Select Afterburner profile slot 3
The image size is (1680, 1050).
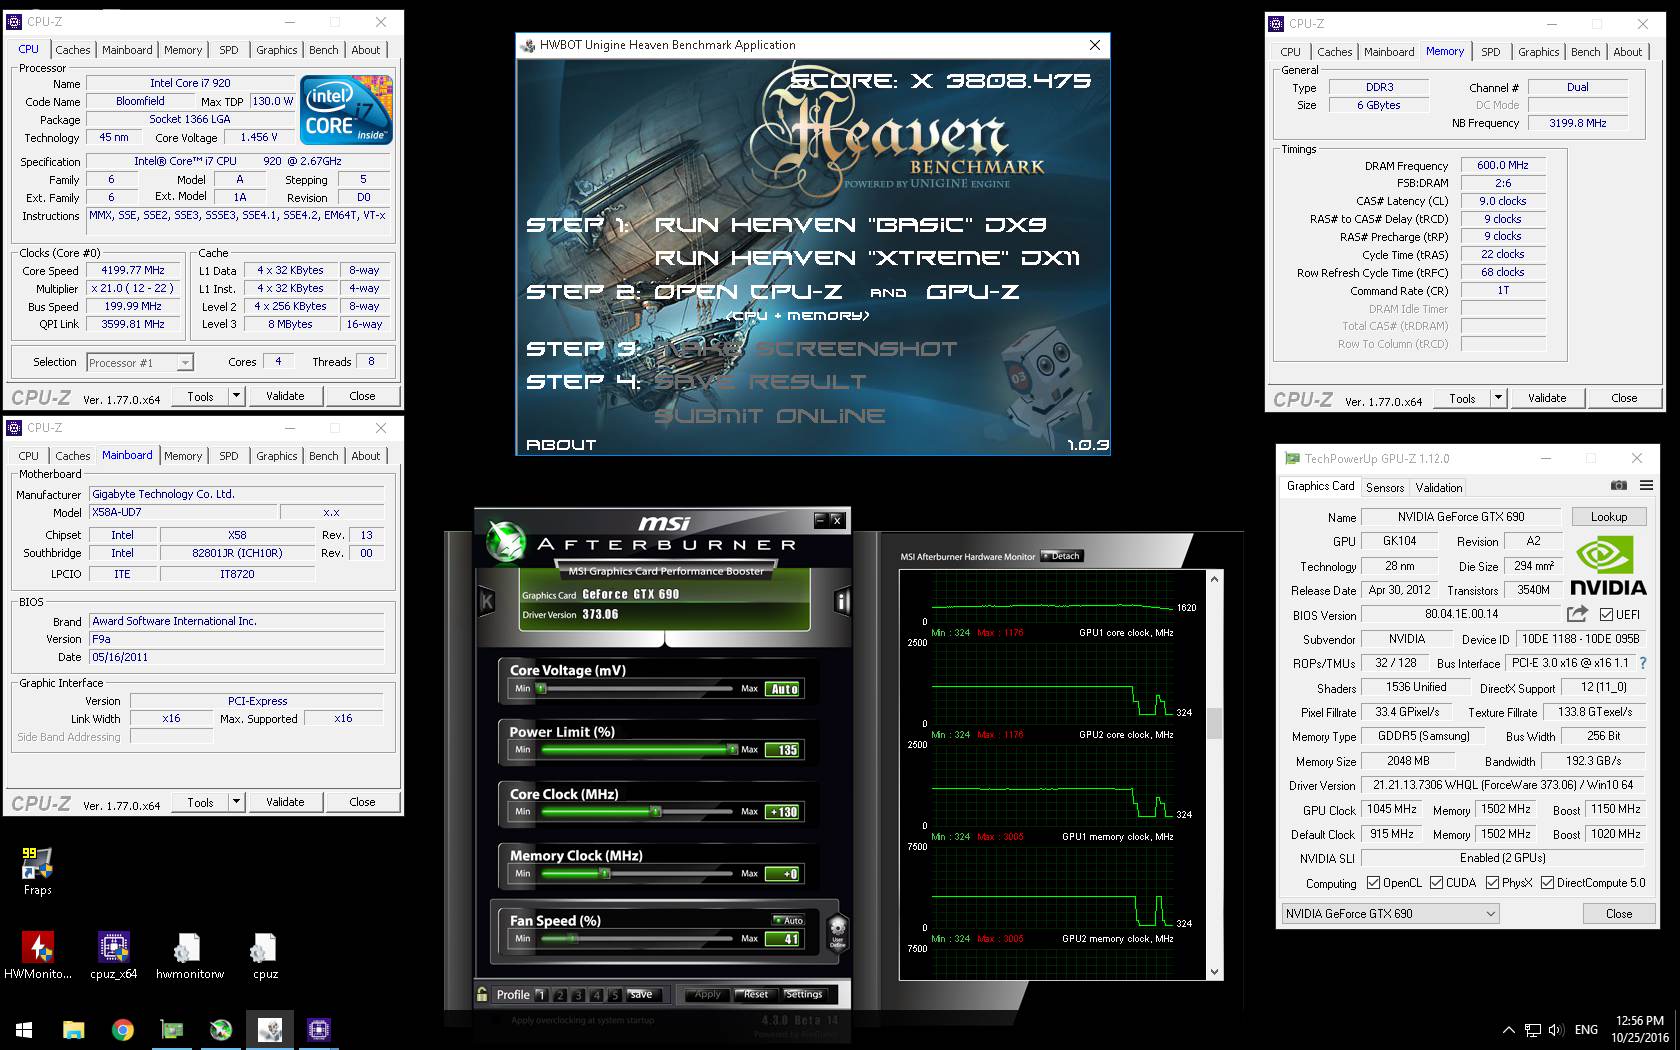click(x=578, y=994)
